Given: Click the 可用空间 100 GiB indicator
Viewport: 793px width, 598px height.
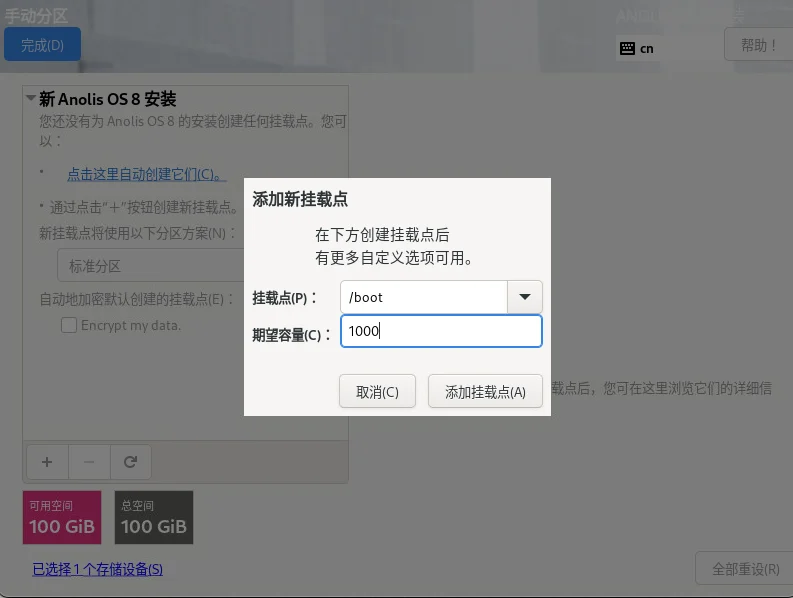Looking at the screenshot, I should pyautogui.click(x=62, y=517).
